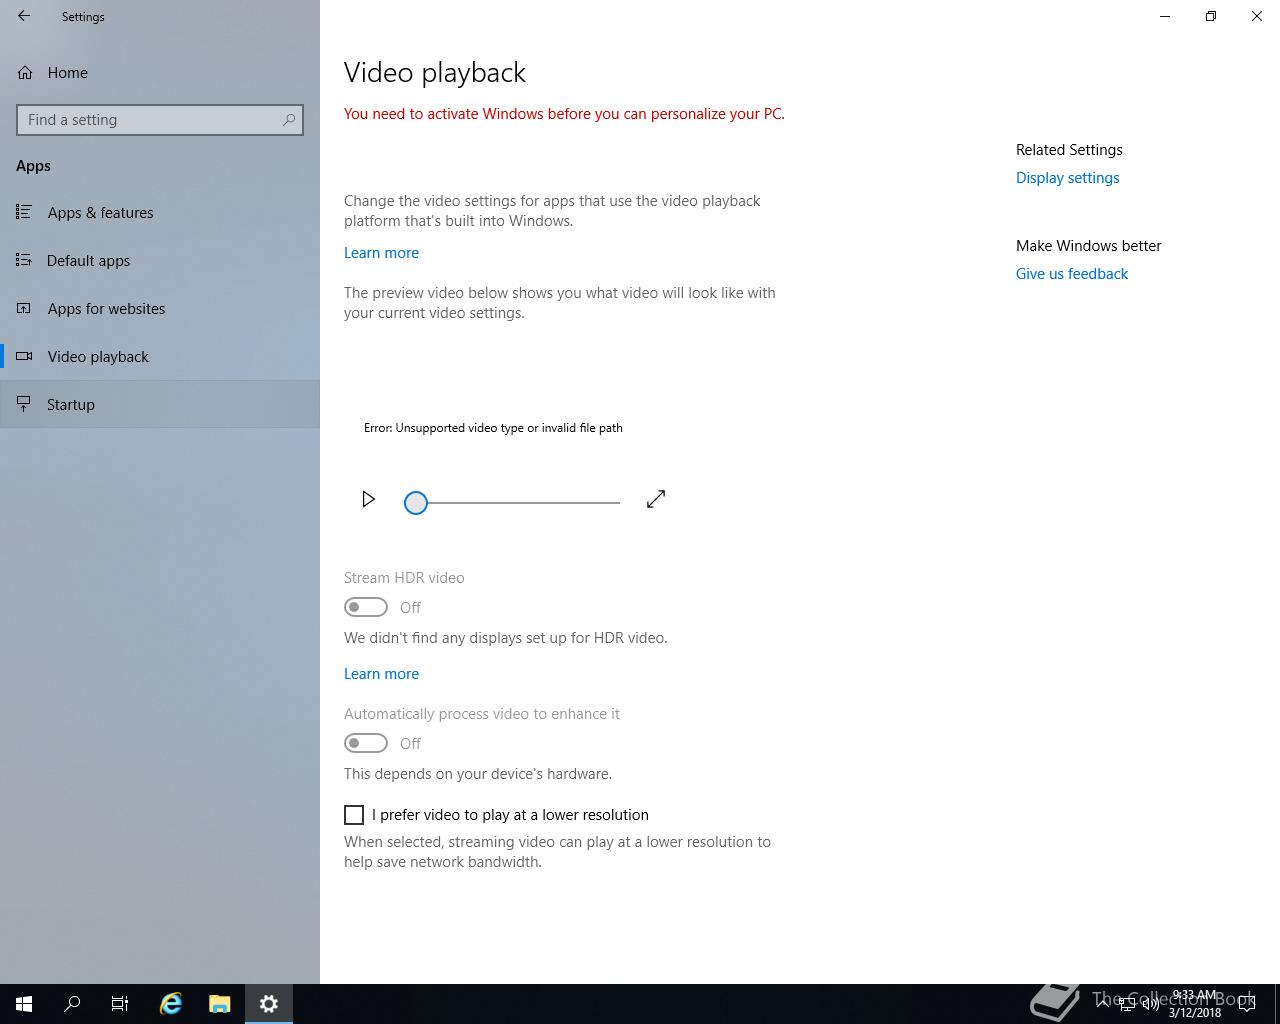Open the Home settings page
The width and height of the screenshot is (1280, 1024).
[160, 72]
